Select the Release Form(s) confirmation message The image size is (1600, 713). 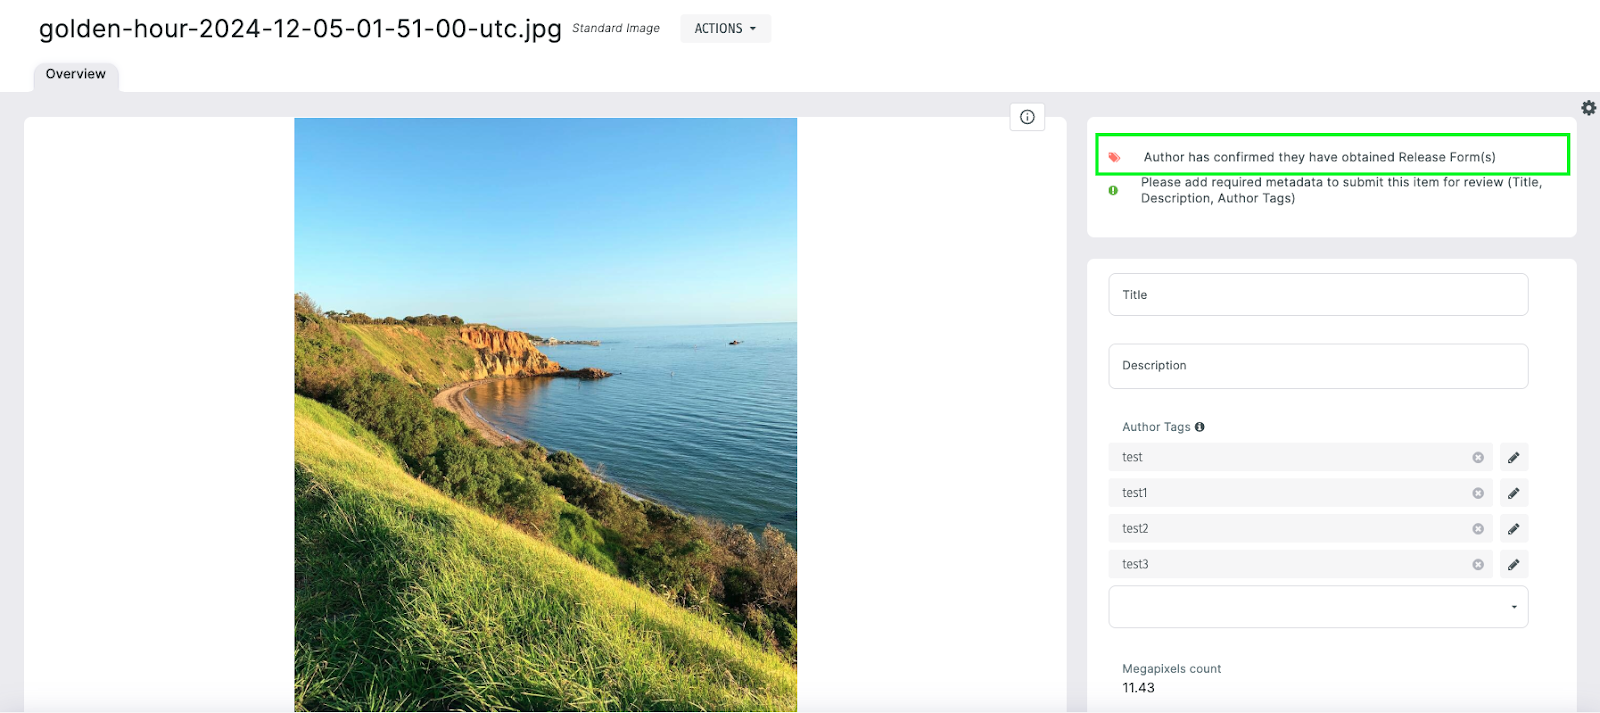pyautogui.click(x=1319, y=157)
